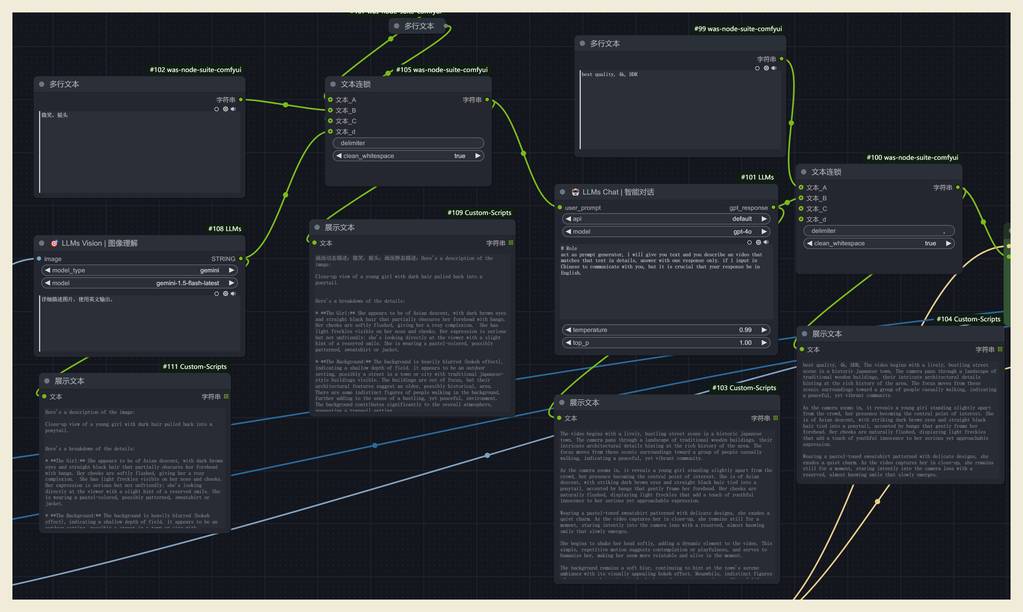The width and height of the screenshot is (1023, 612).
Task: Click the delimiter field in node #105
Action: pyautogui.click(x=408, y=143)
